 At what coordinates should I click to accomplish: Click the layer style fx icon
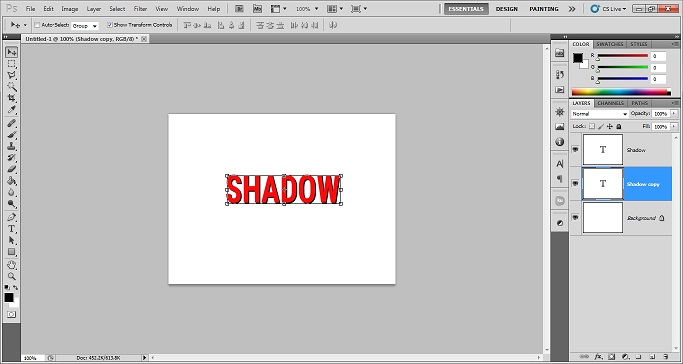click(x=599, y=357)
